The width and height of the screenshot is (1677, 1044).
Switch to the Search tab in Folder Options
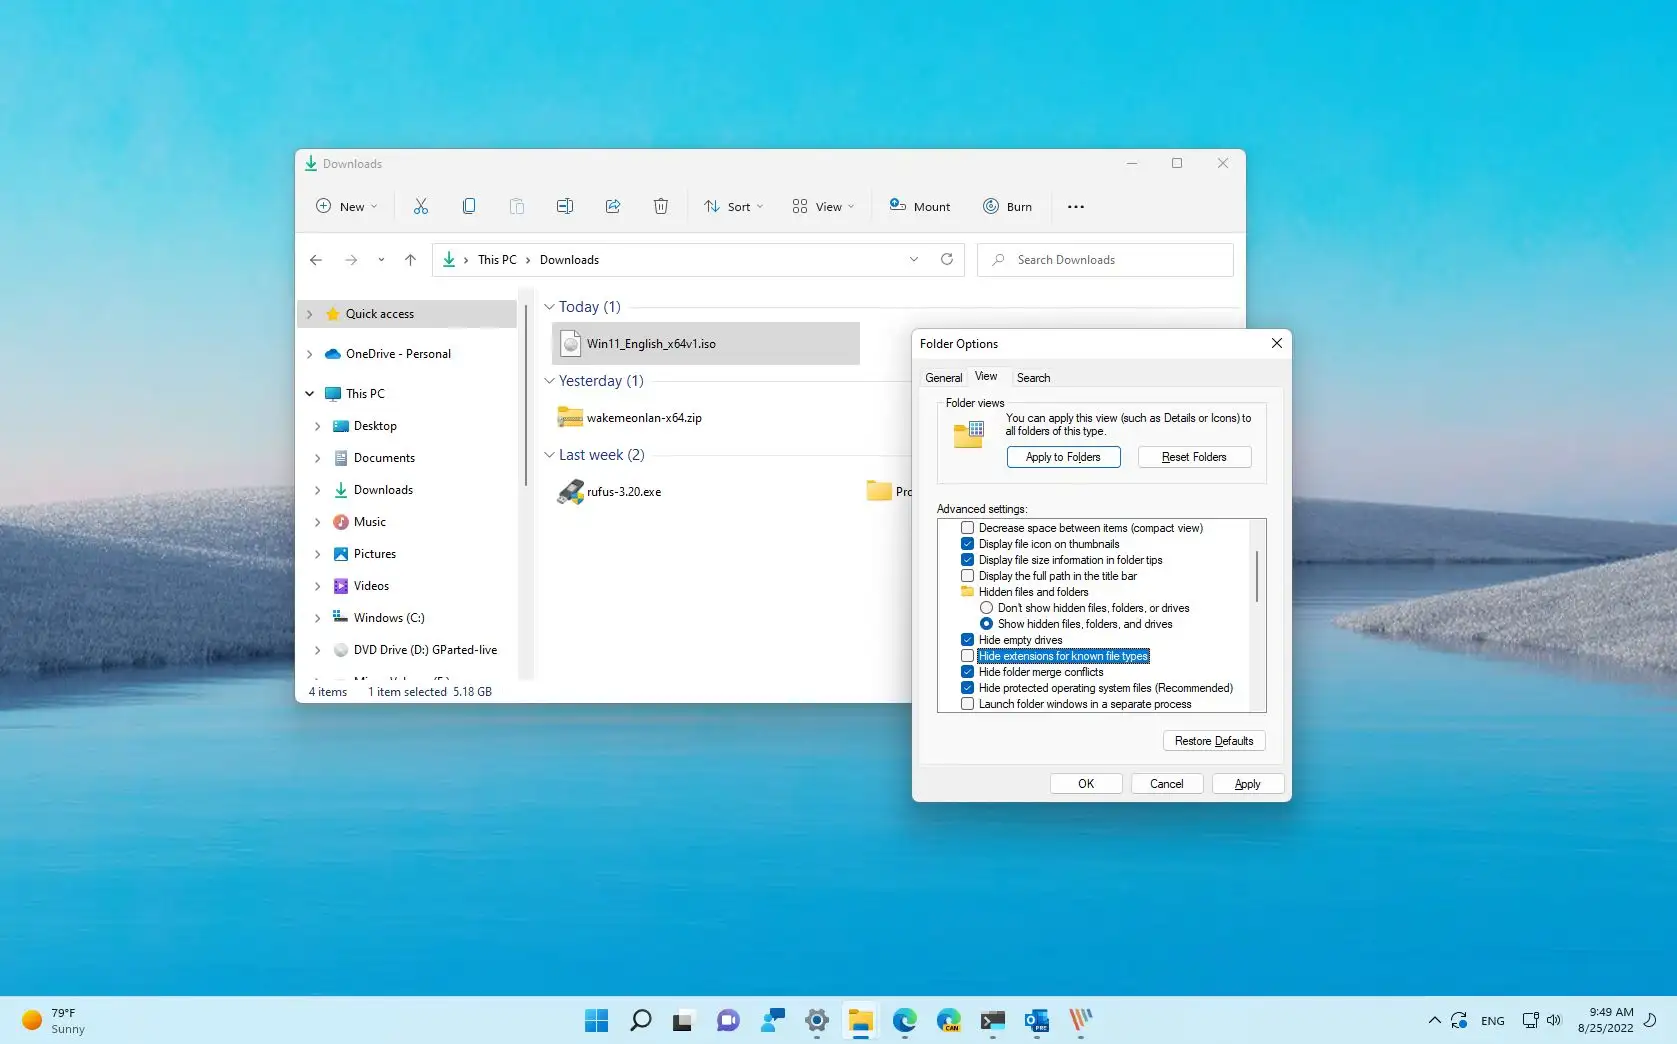pyautogui.click(x=1032, y=377)
